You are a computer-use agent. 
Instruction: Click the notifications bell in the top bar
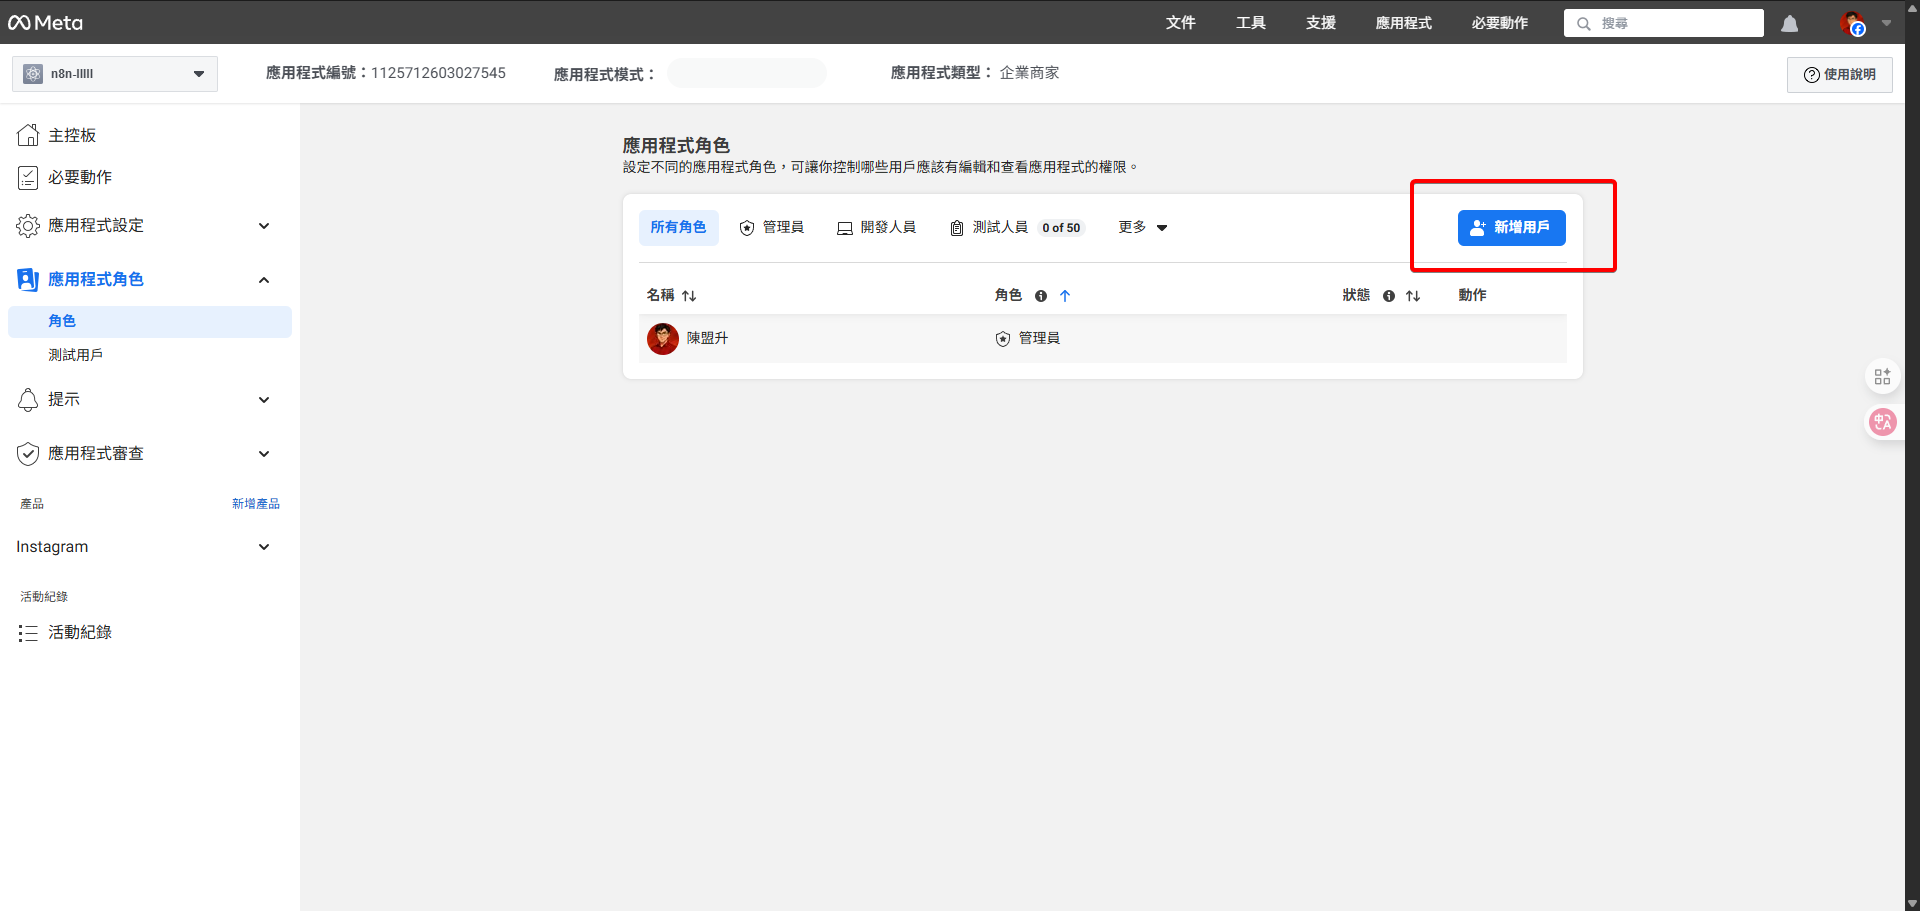1789,23
